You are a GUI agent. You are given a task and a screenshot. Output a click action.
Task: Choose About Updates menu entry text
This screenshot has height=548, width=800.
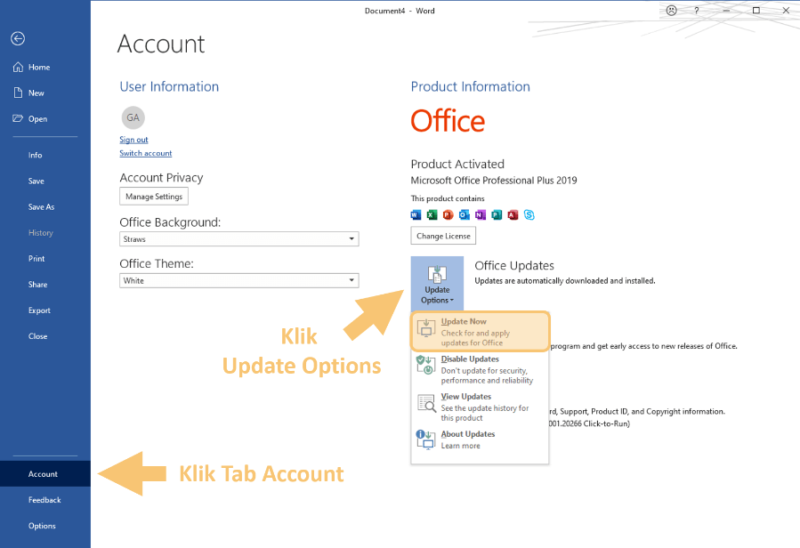468,434
